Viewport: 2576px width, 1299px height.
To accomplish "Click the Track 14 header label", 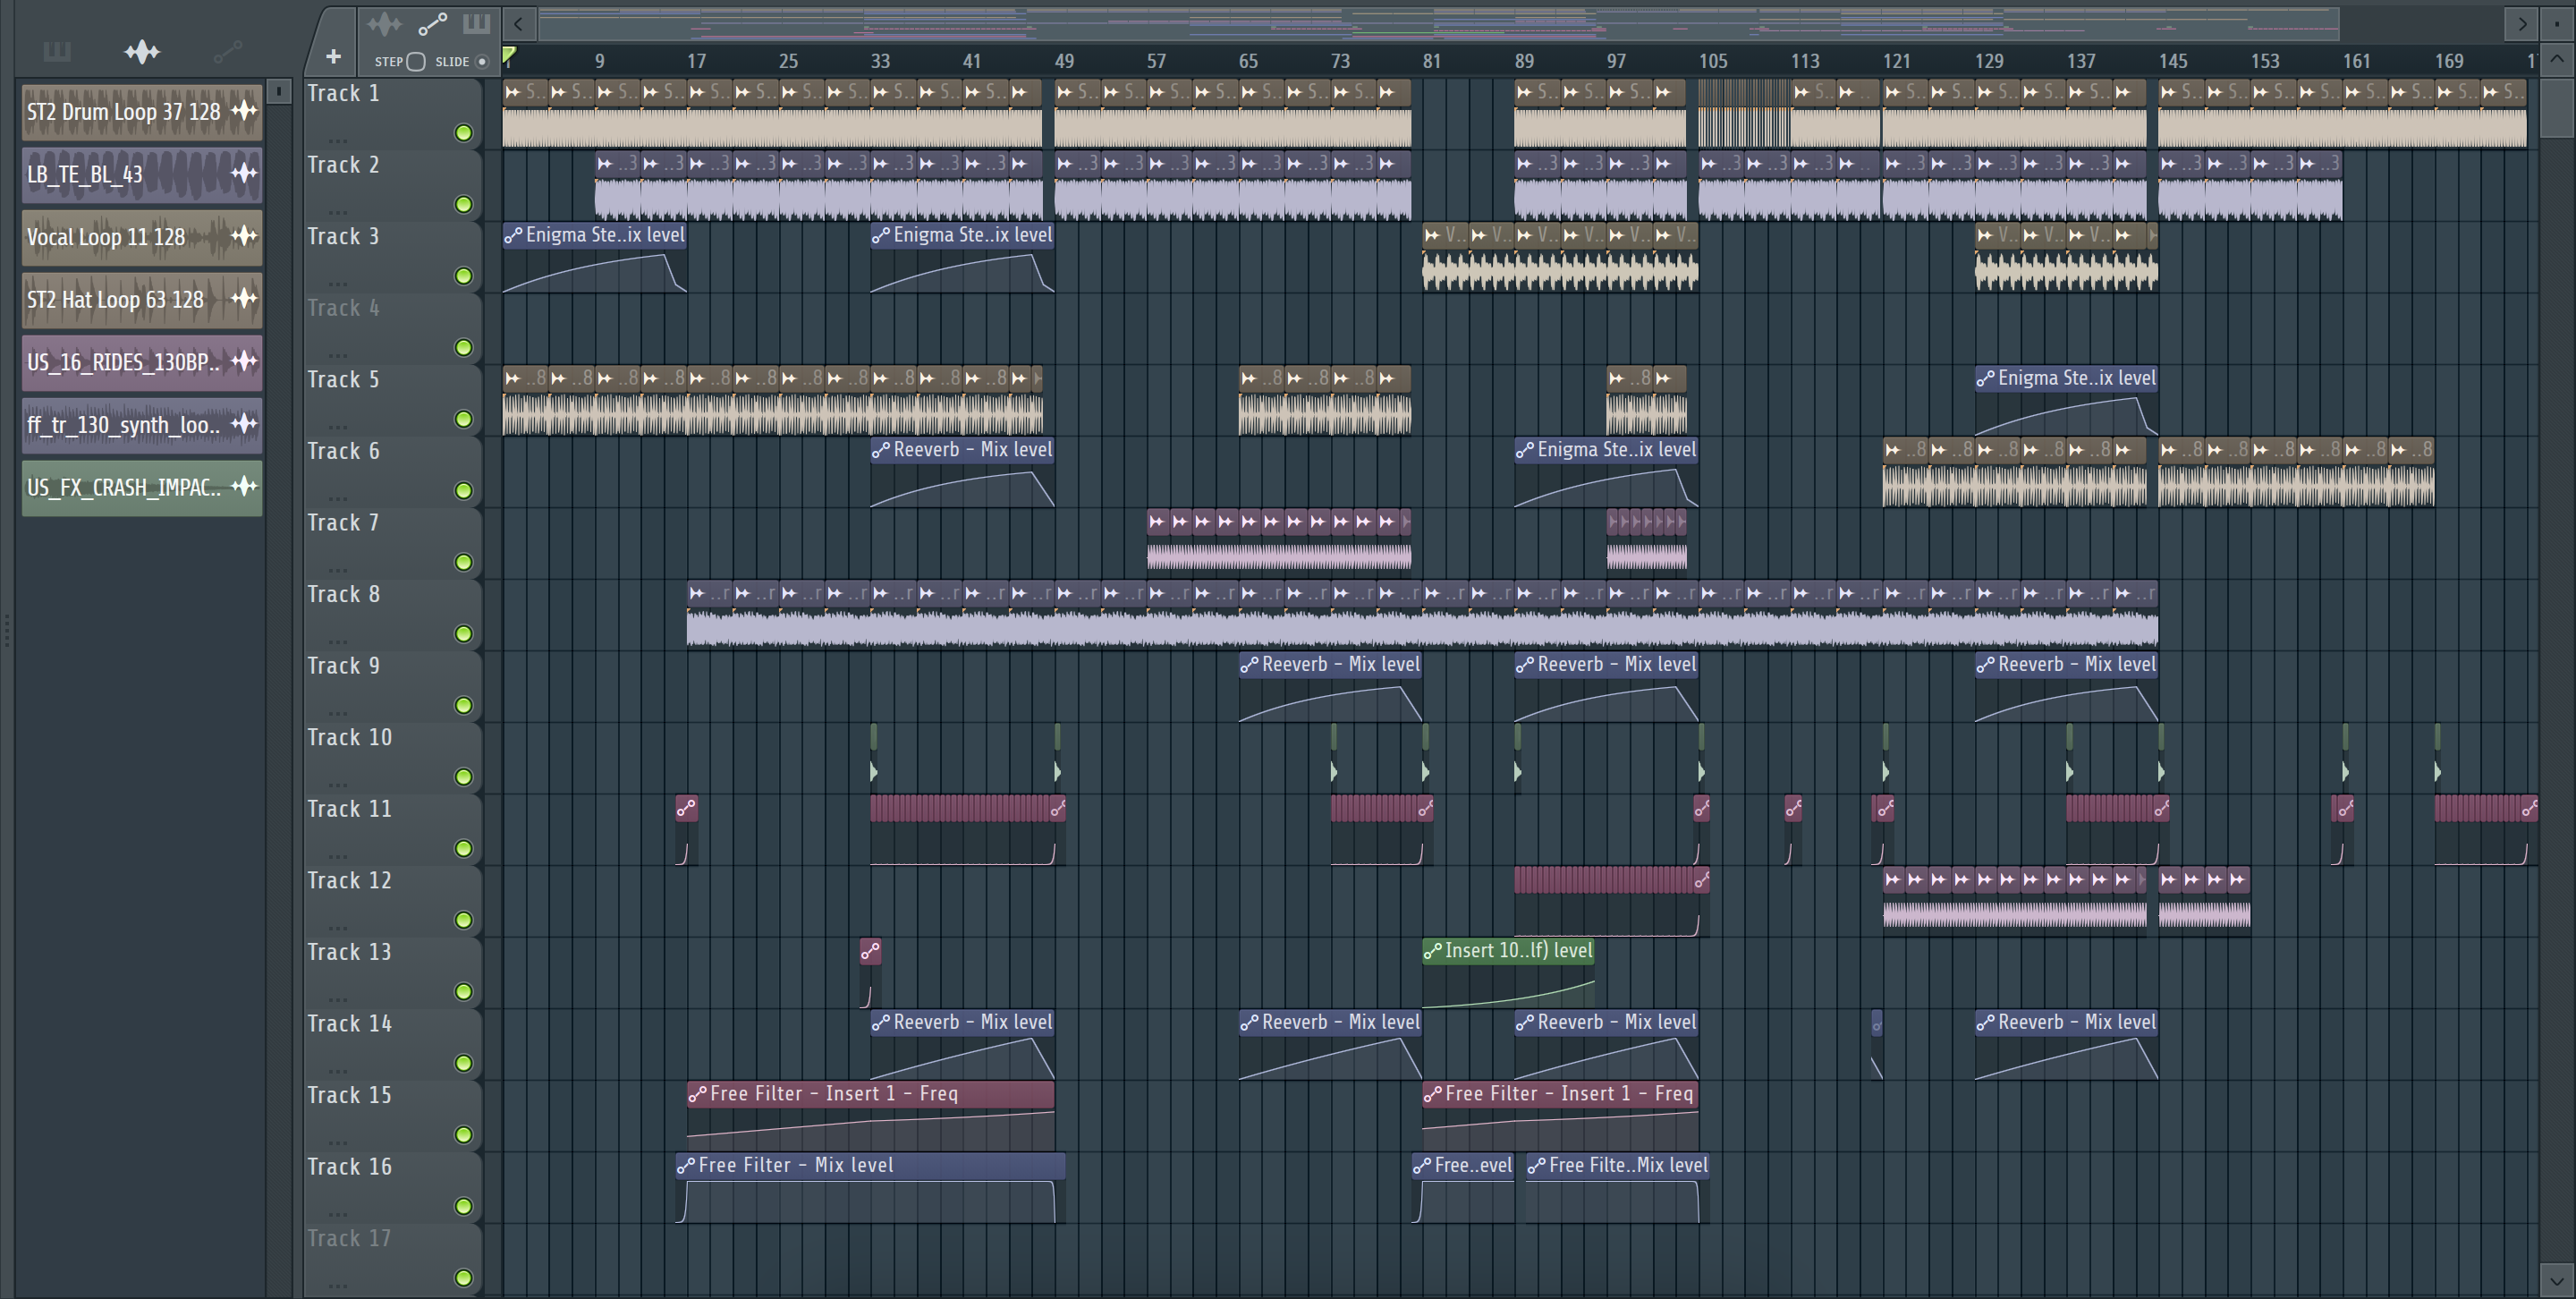I will [349, 1024].
